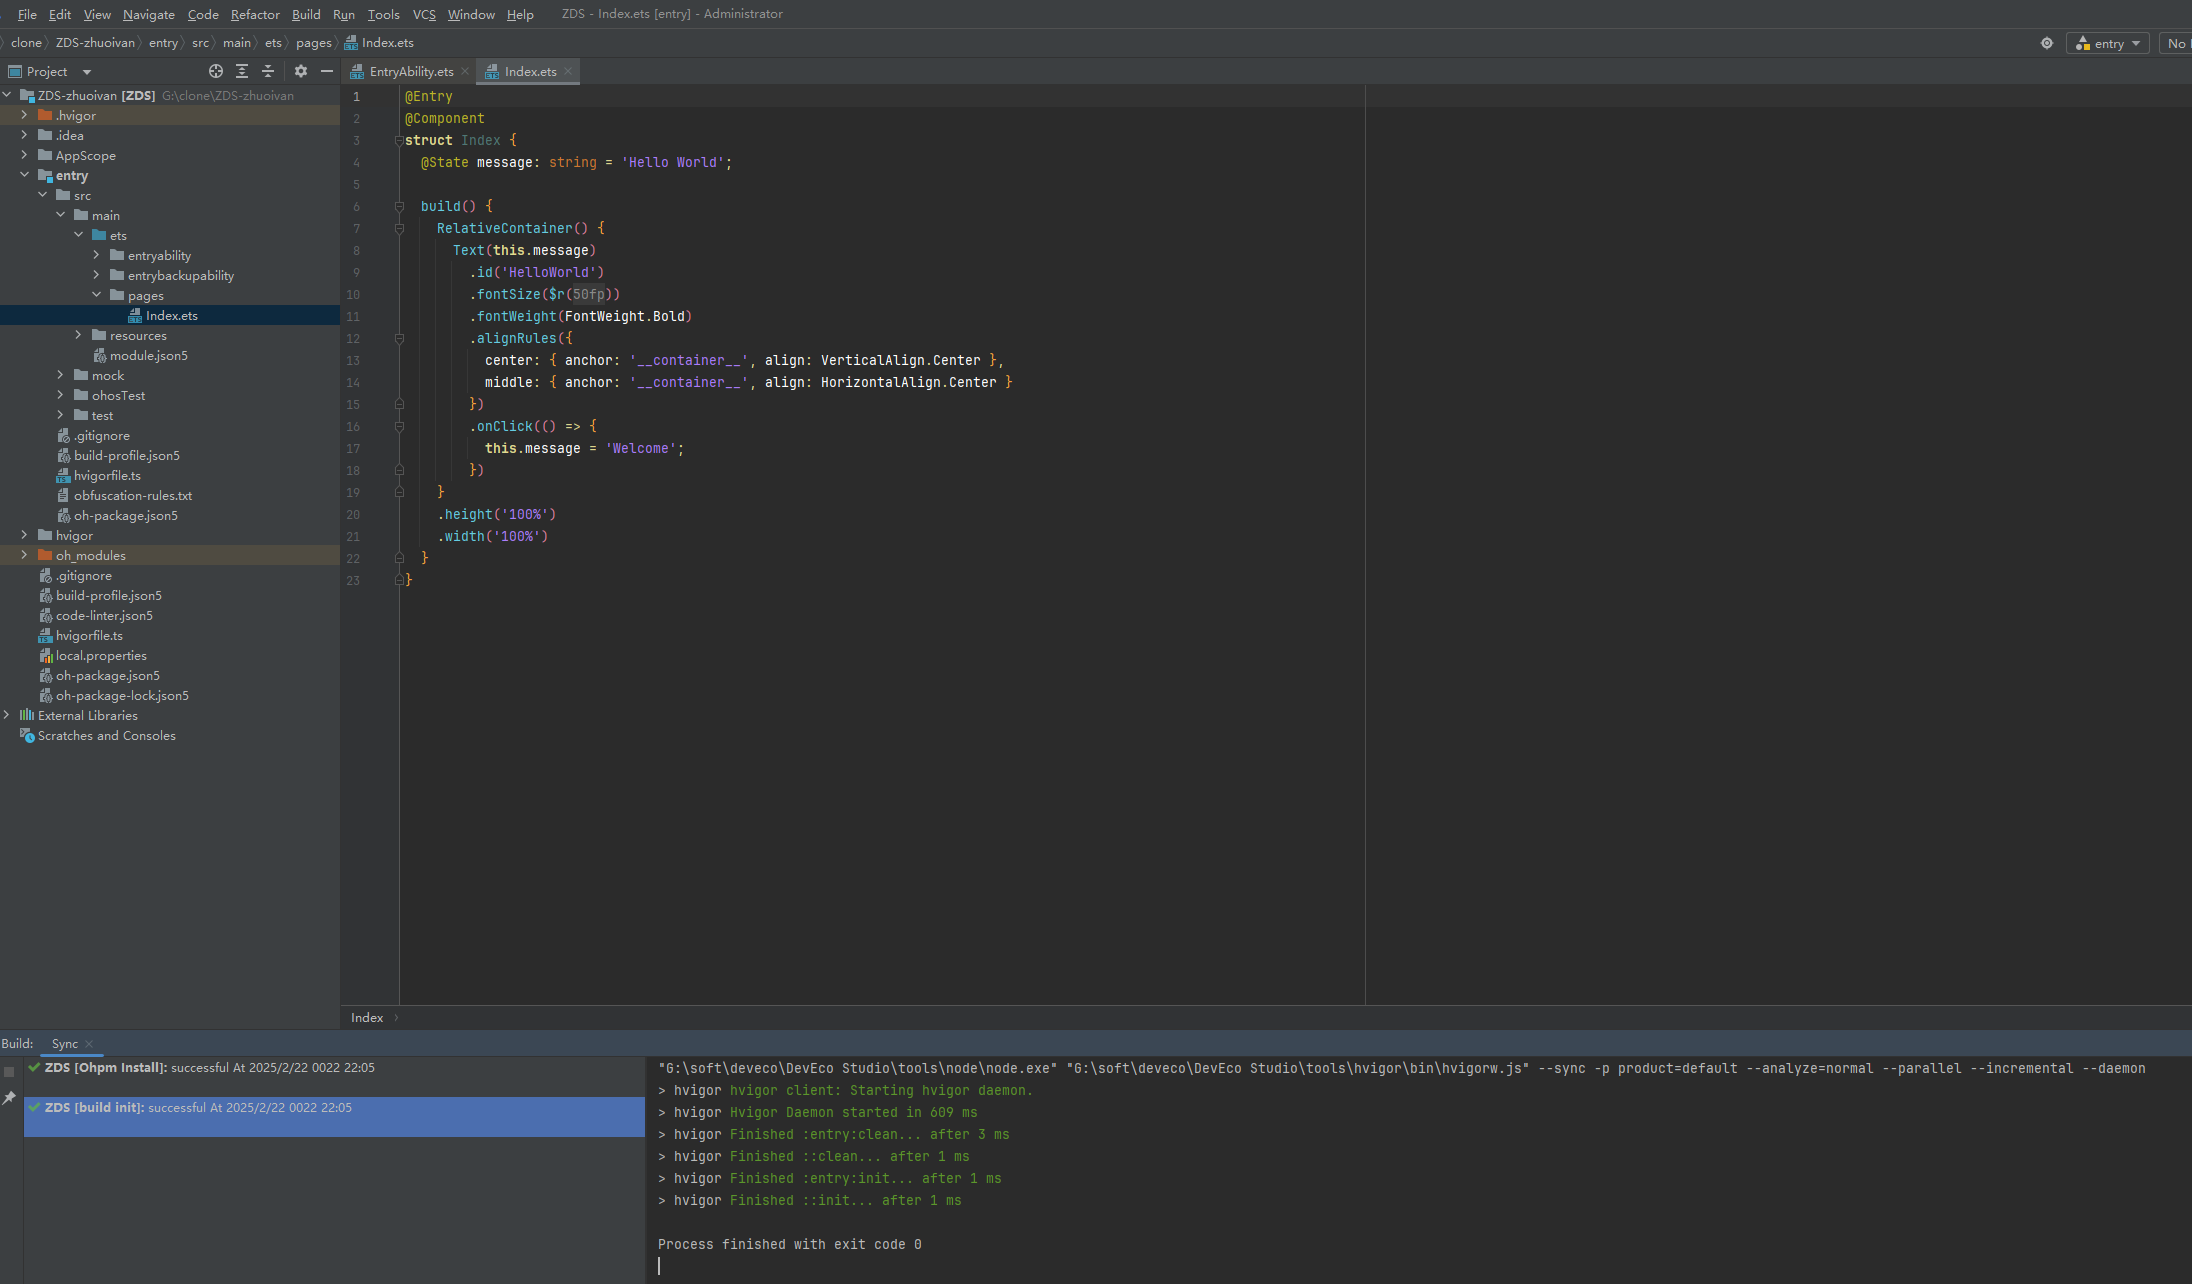The image size is (2192, 1284).
Task: Click the target icon left of entry selector
Action: tap(2047, 43)
